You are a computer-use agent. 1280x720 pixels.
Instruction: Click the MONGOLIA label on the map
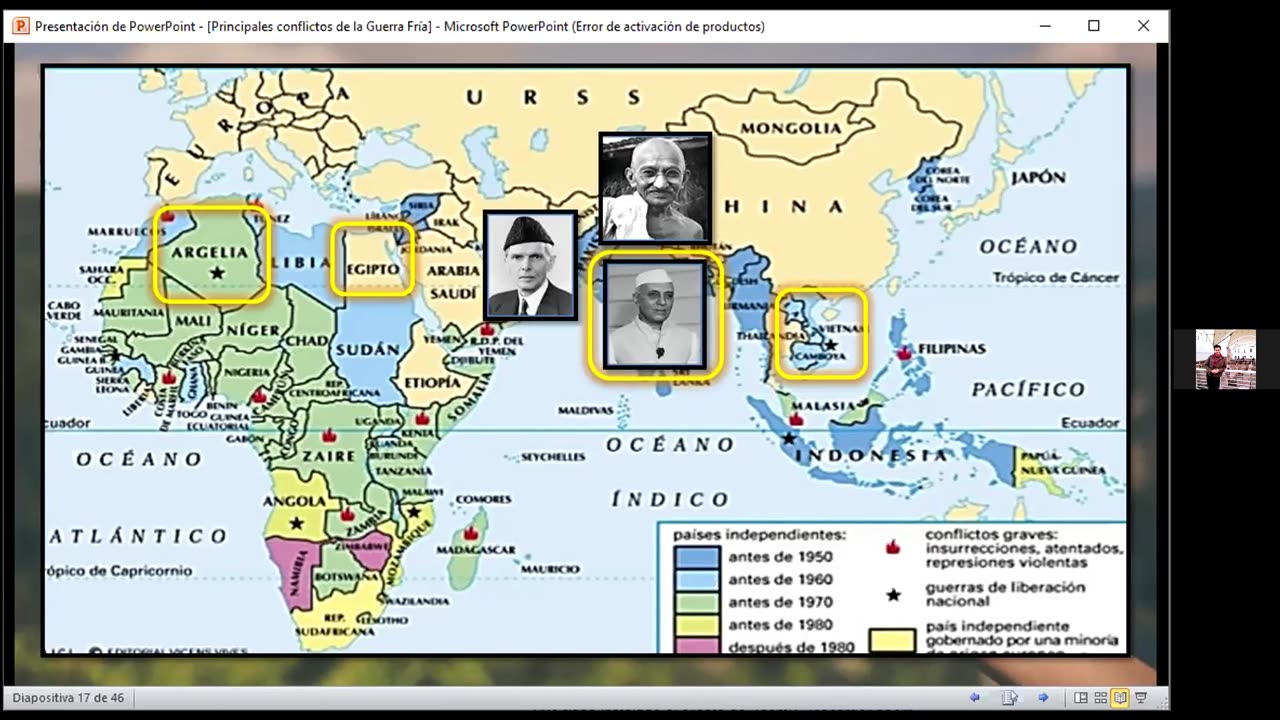(x=791, y=128)
